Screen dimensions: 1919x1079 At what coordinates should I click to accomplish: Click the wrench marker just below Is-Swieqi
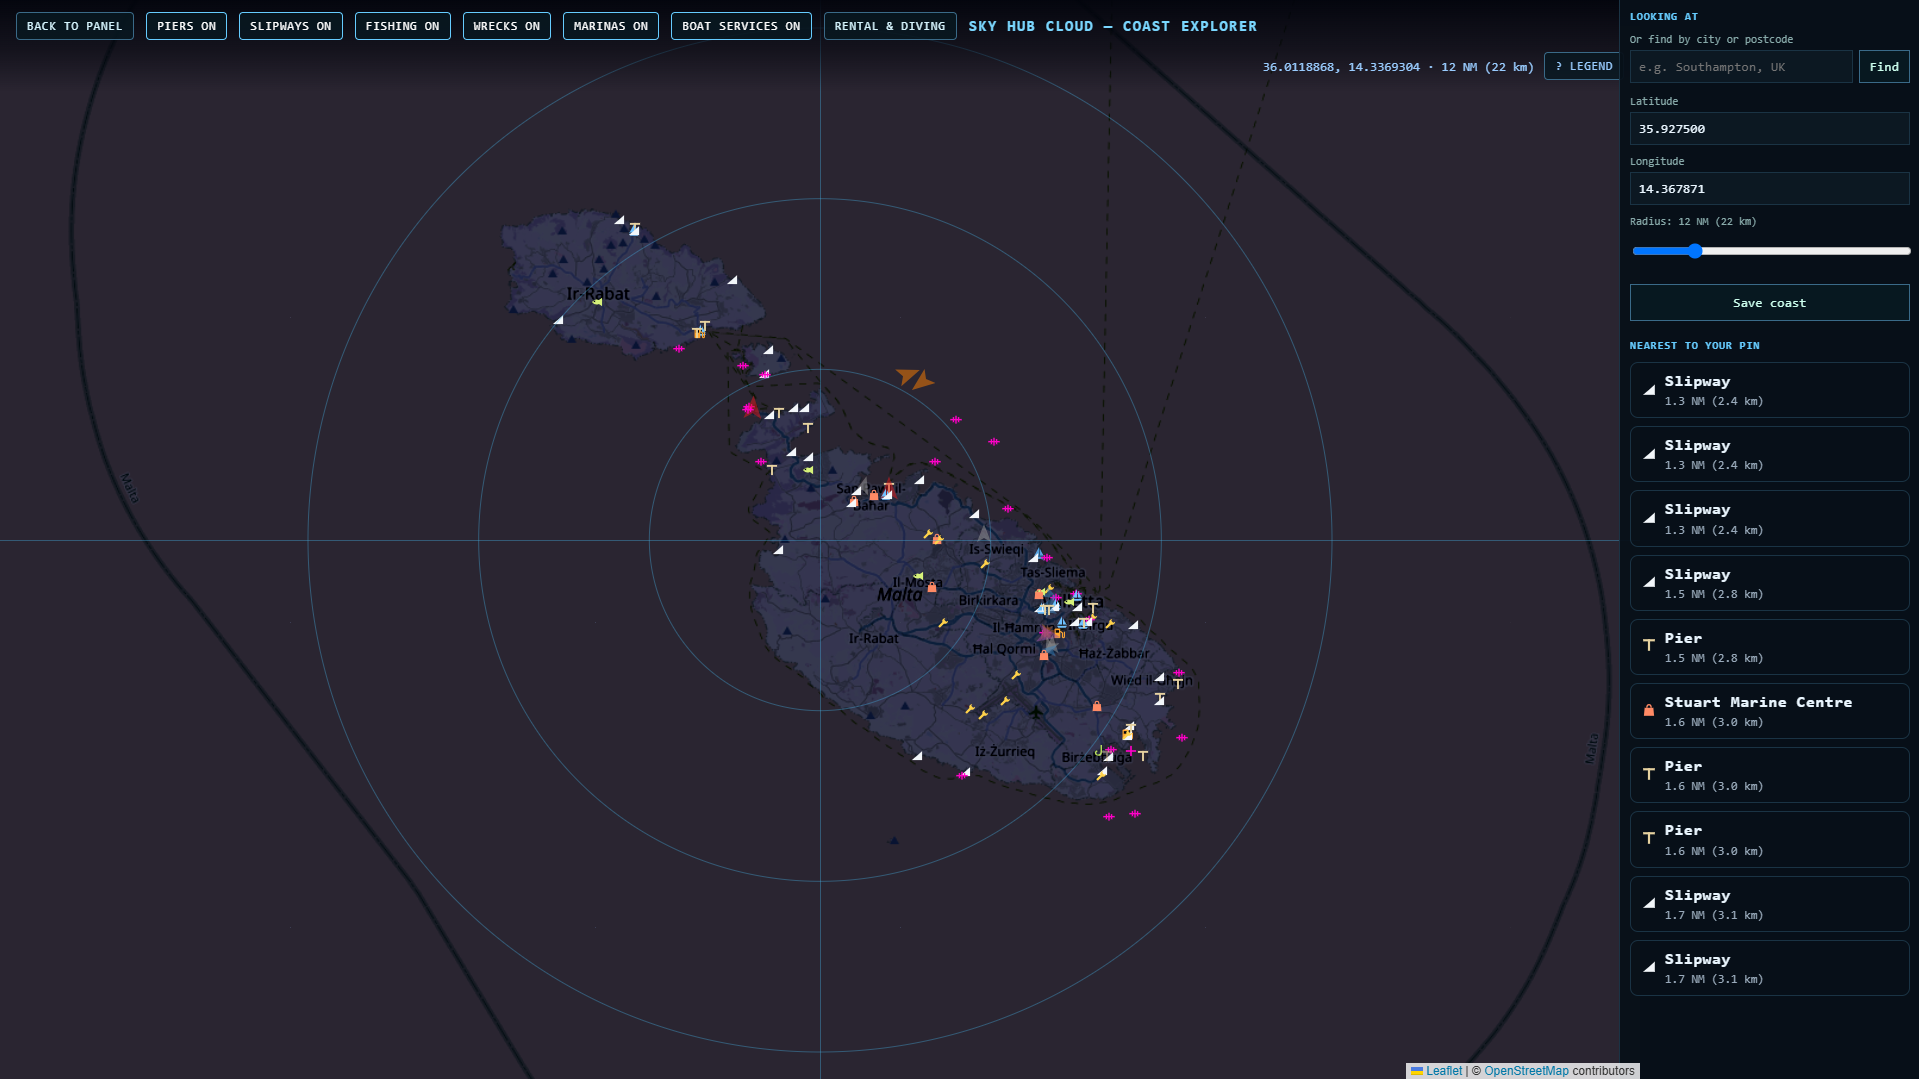(985, 564)
